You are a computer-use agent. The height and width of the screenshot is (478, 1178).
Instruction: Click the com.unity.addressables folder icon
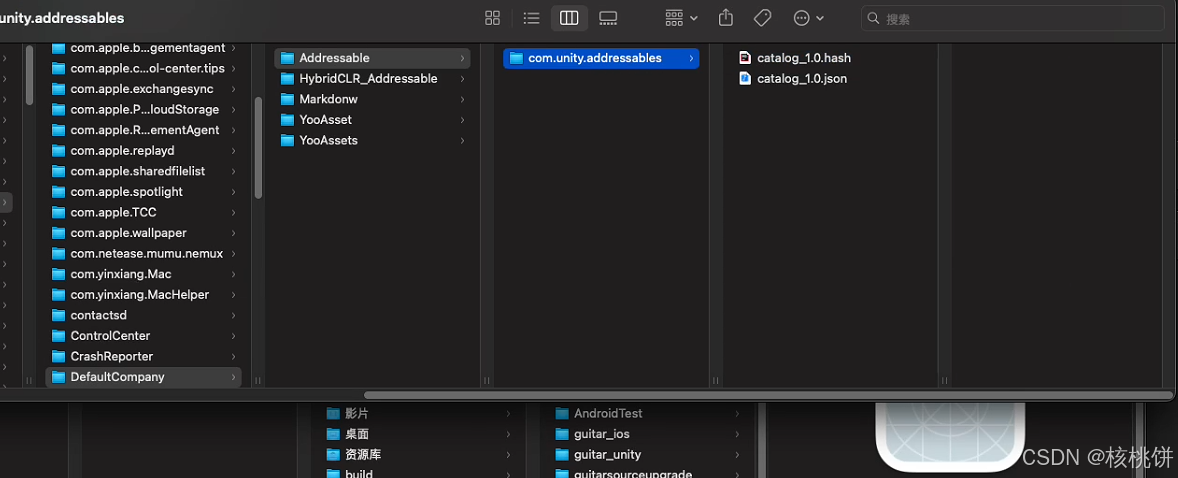tap(515, 58)
